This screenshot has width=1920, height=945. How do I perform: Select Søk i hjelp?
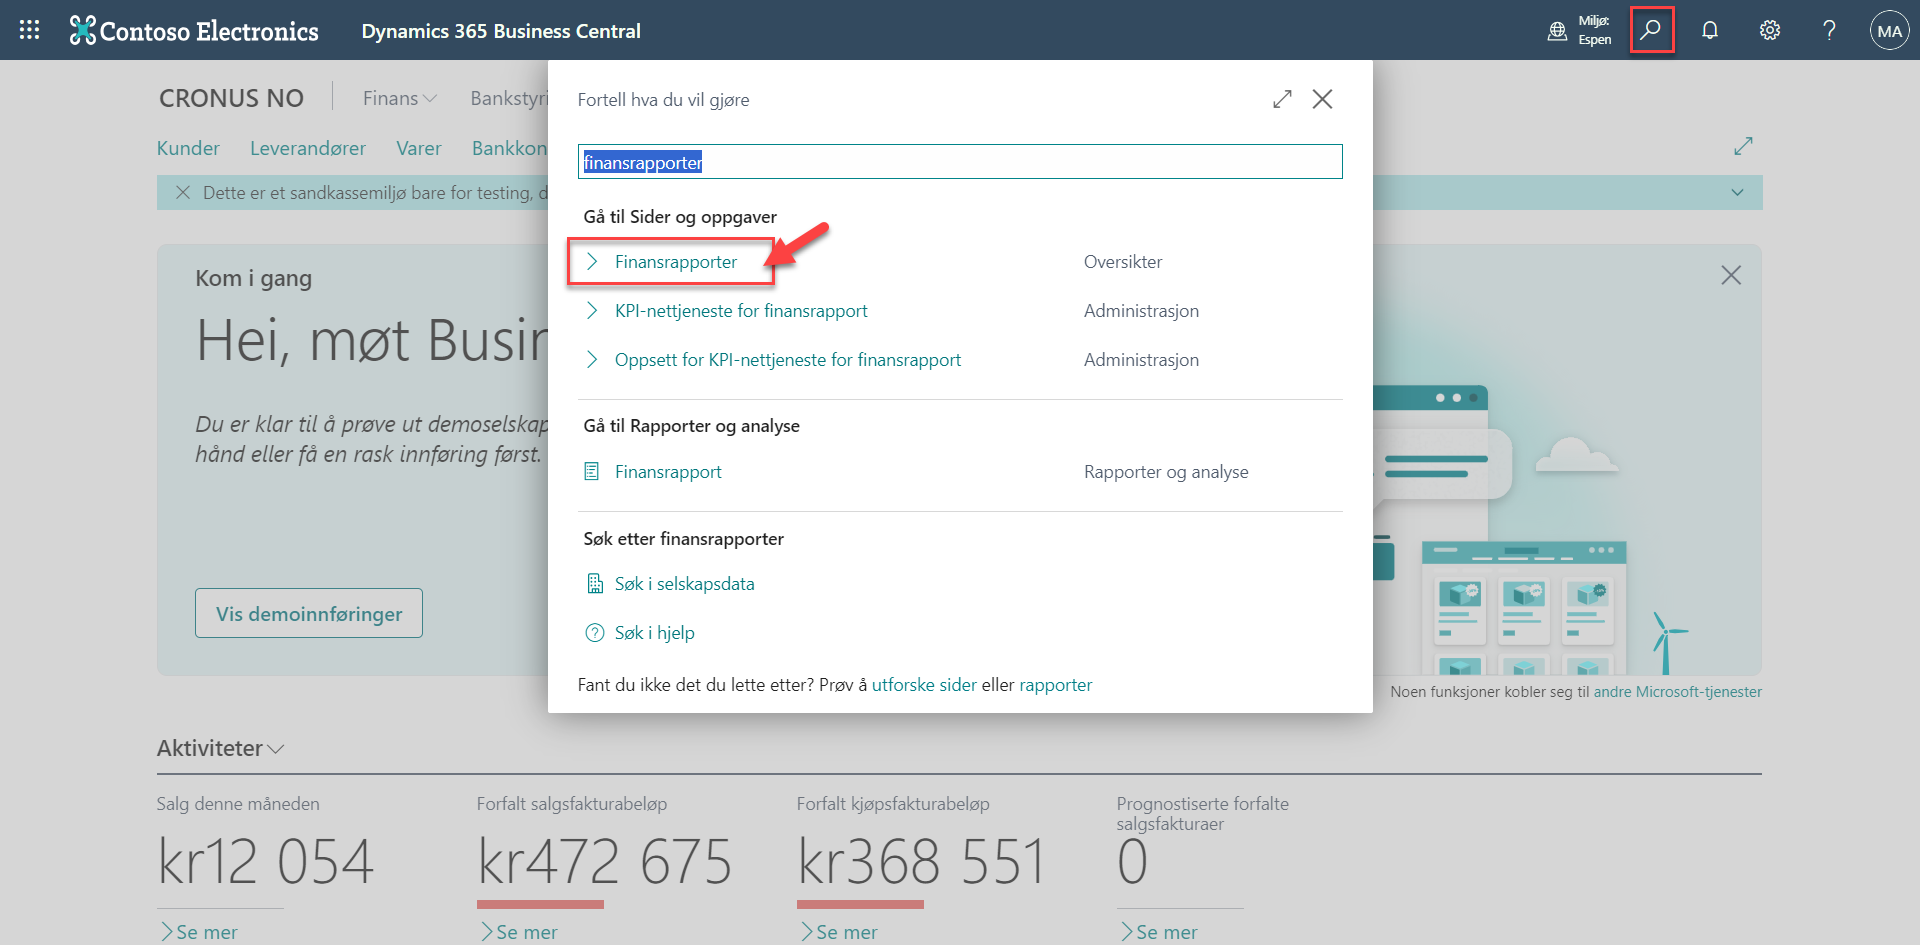(x=655, y=633)
